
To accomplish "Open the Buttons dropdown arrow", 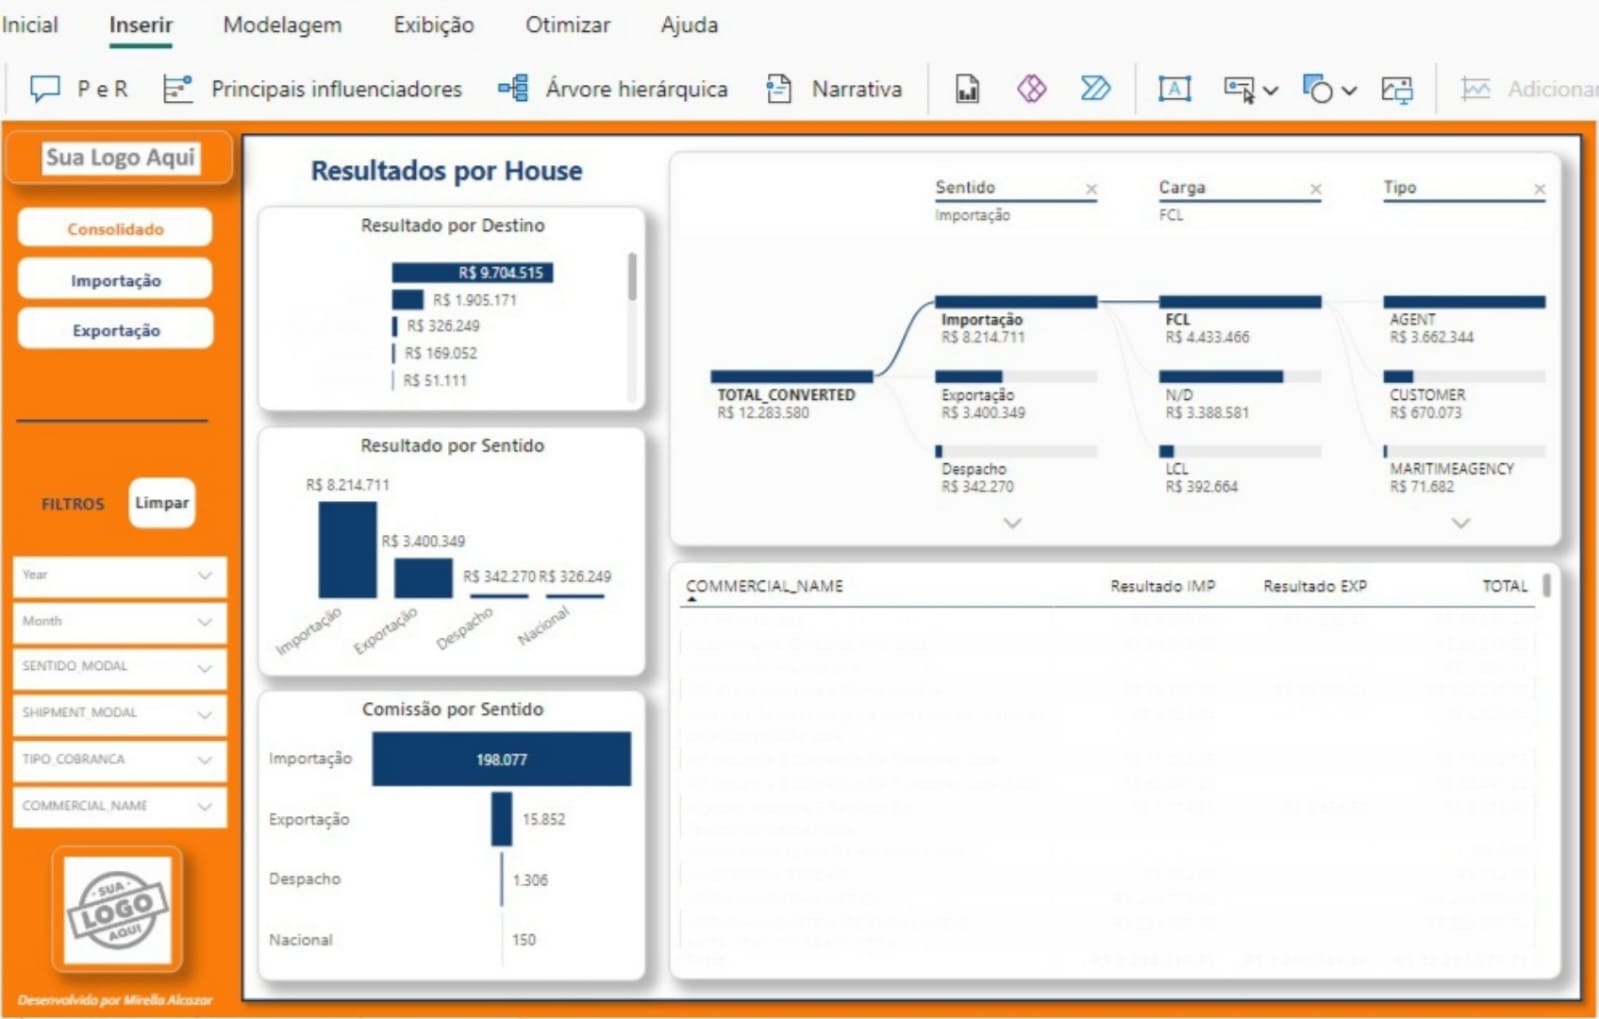I will pos(1270,91).
